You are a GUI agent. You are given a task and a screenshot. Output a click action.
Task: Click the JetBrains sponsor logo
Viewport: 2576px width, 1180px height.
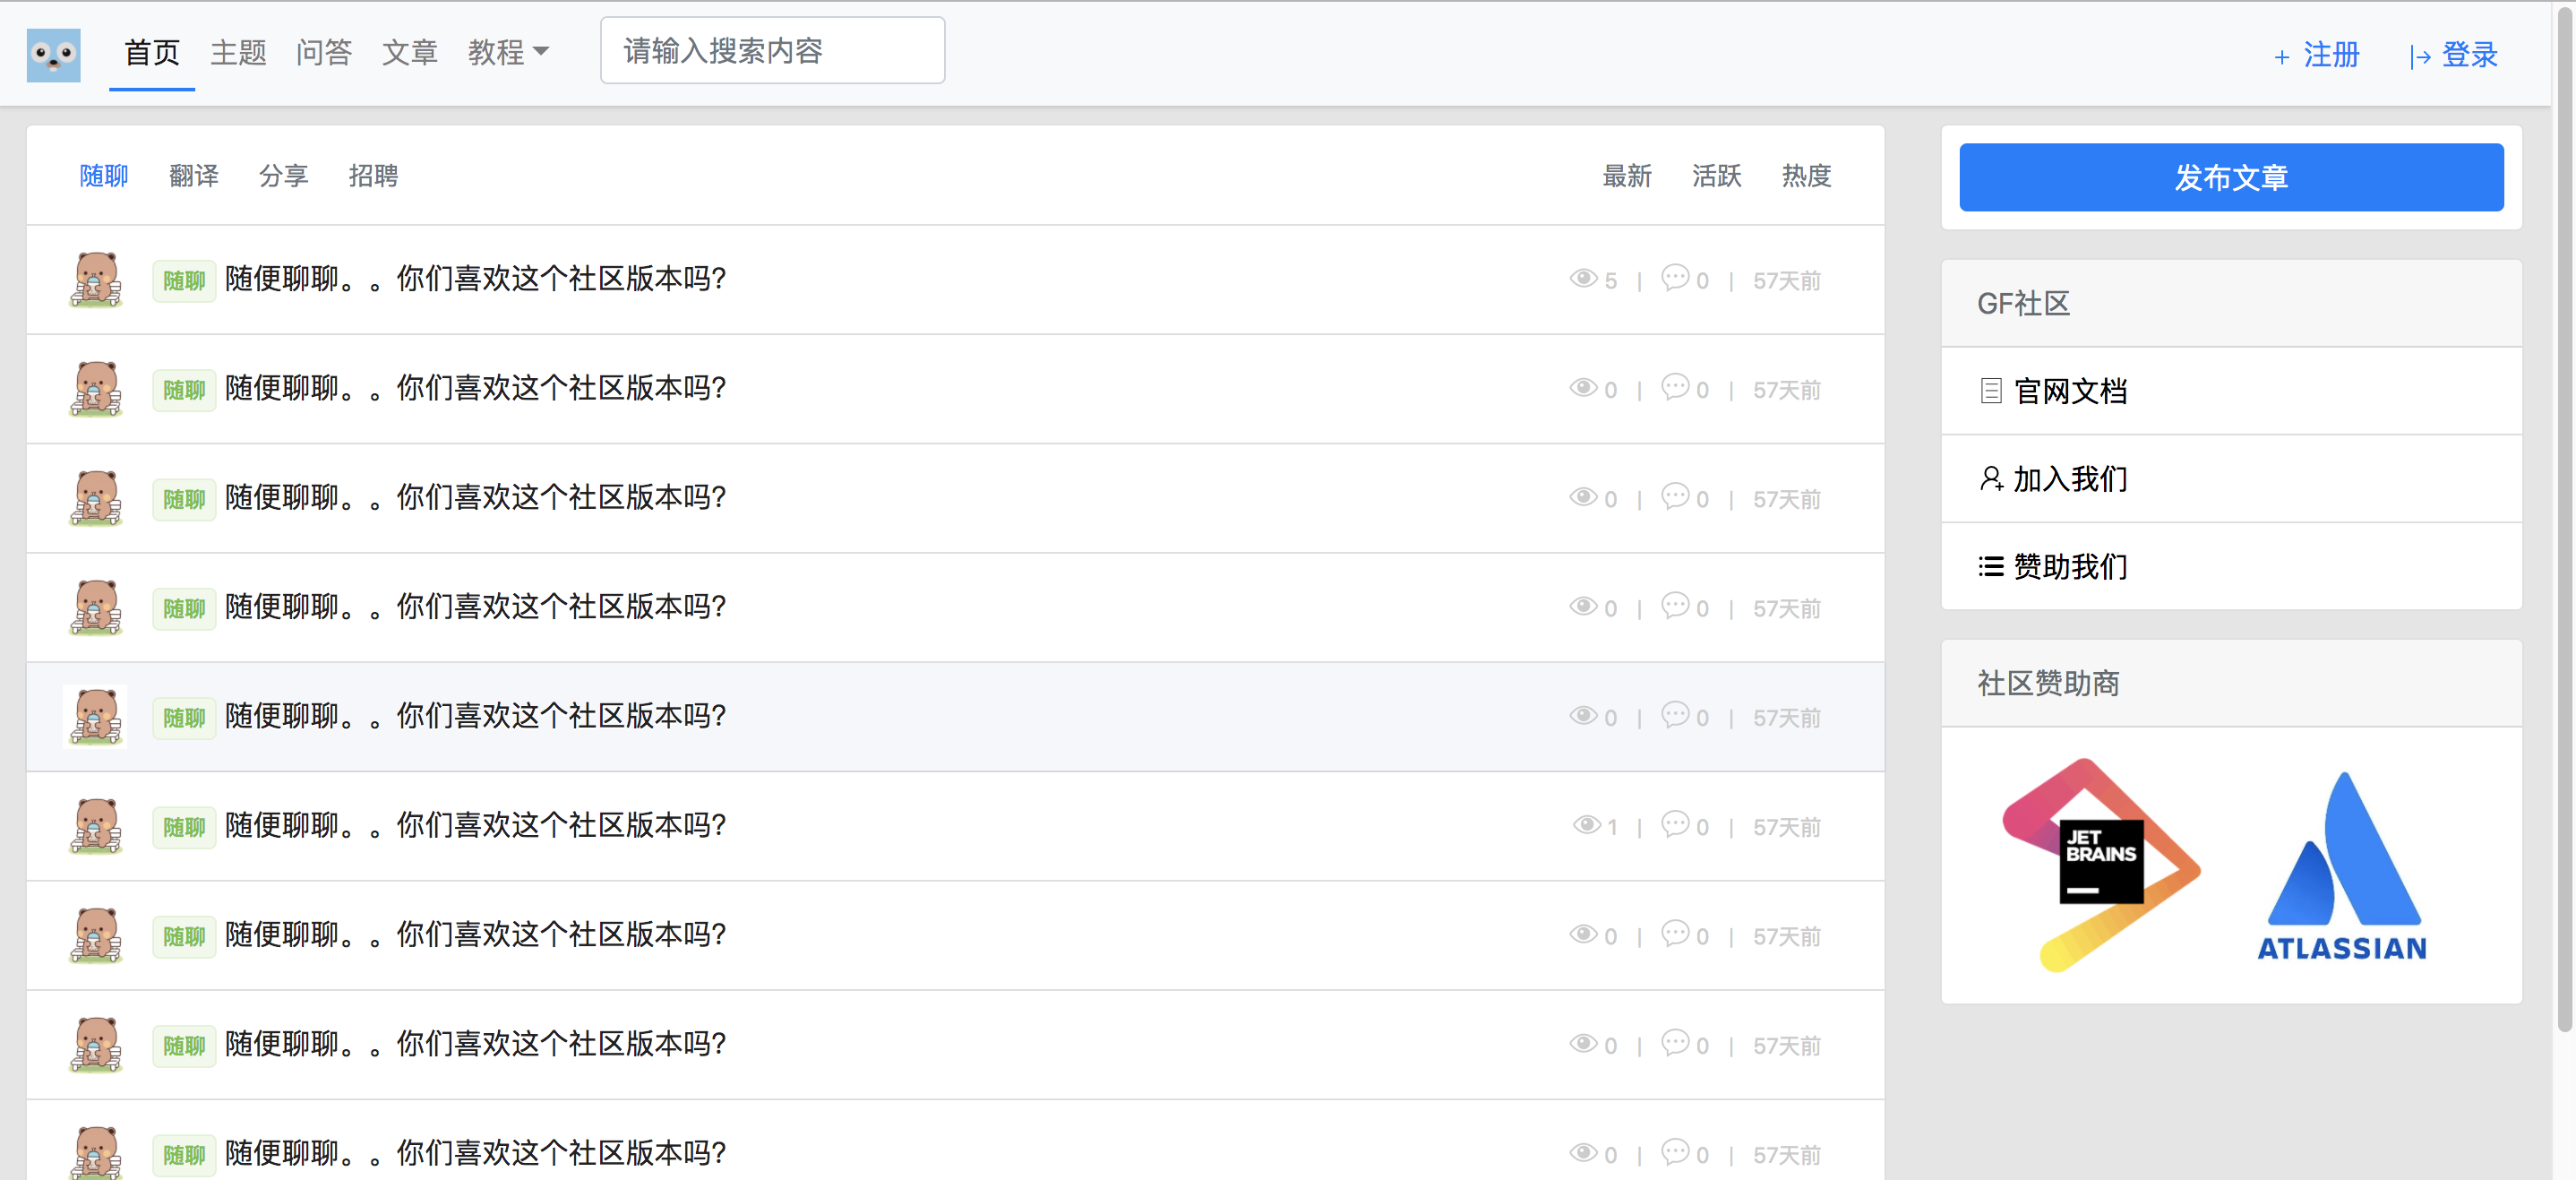point(2100,864)
